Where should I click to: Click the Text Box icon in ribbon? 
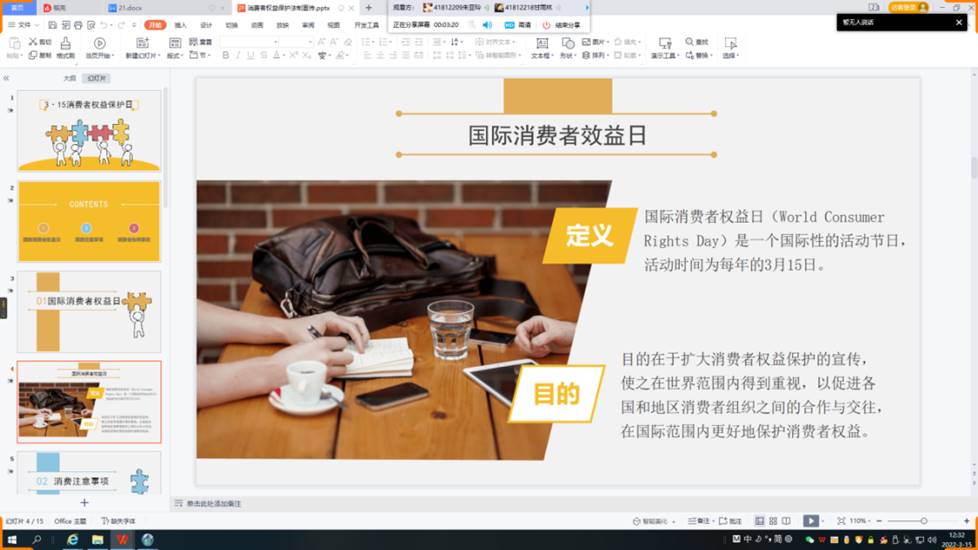tap(542, 44)
